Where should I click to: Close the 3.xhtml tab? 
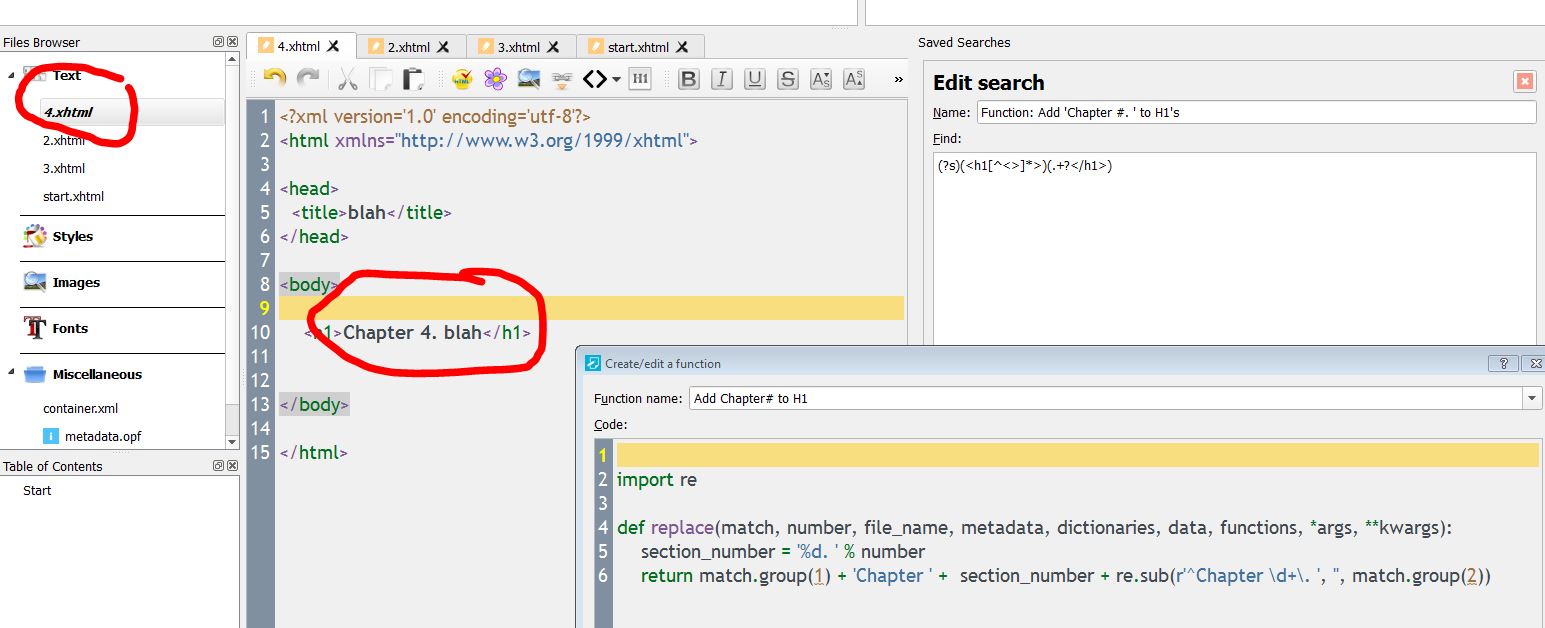click(554, 47)
